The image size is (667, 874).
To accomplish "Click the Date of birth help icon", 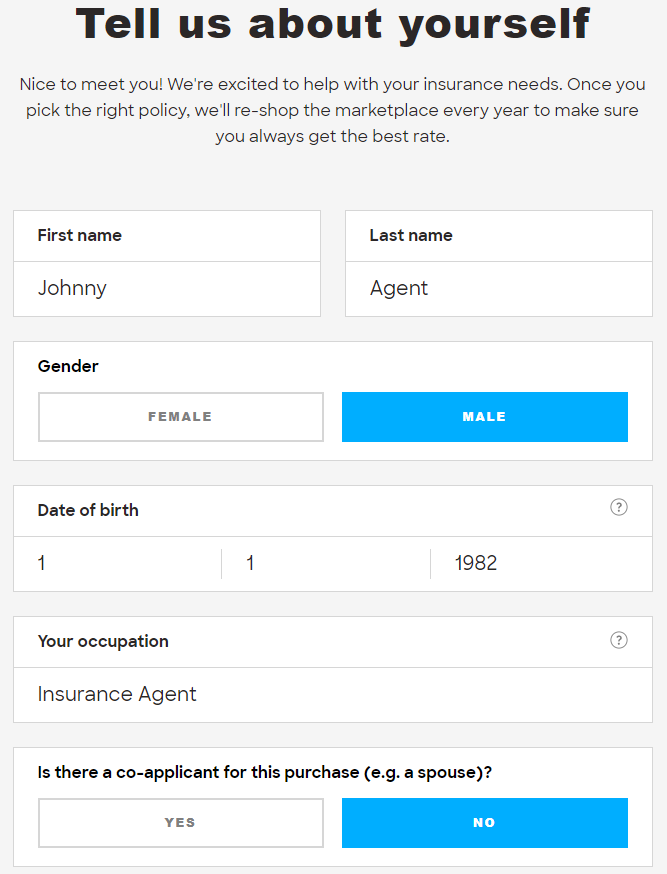I will pyautogui.click(x=619, y=507).
